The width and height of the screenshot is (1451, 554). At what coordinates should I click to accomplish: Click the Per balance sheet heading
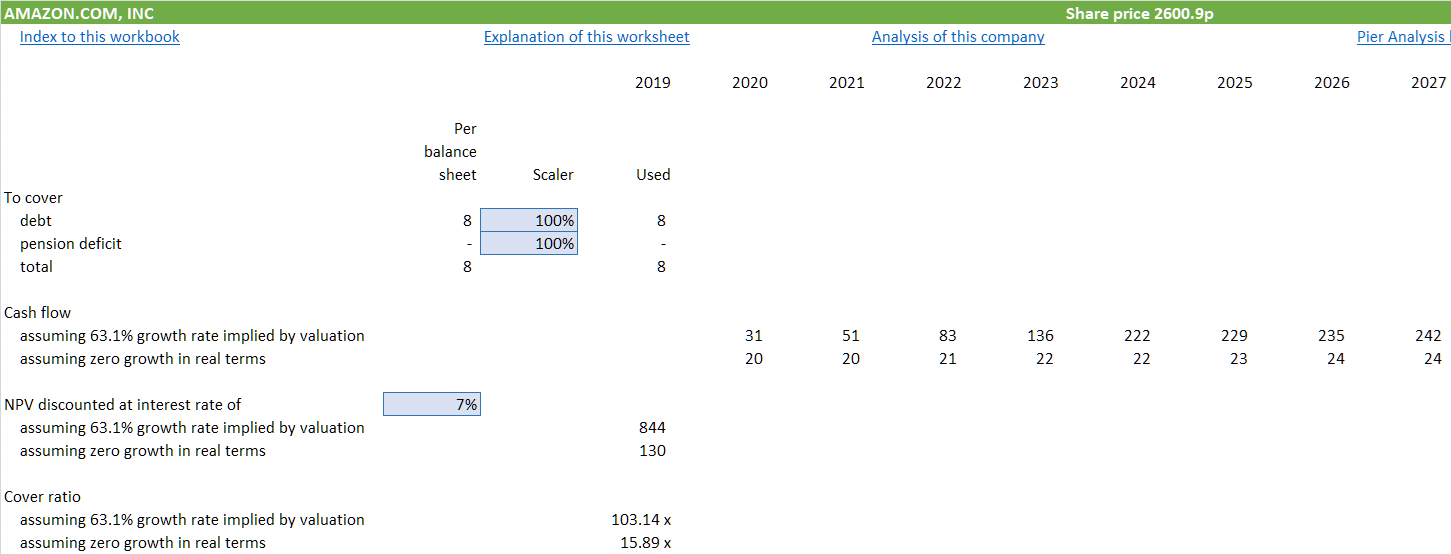(450, 151)
